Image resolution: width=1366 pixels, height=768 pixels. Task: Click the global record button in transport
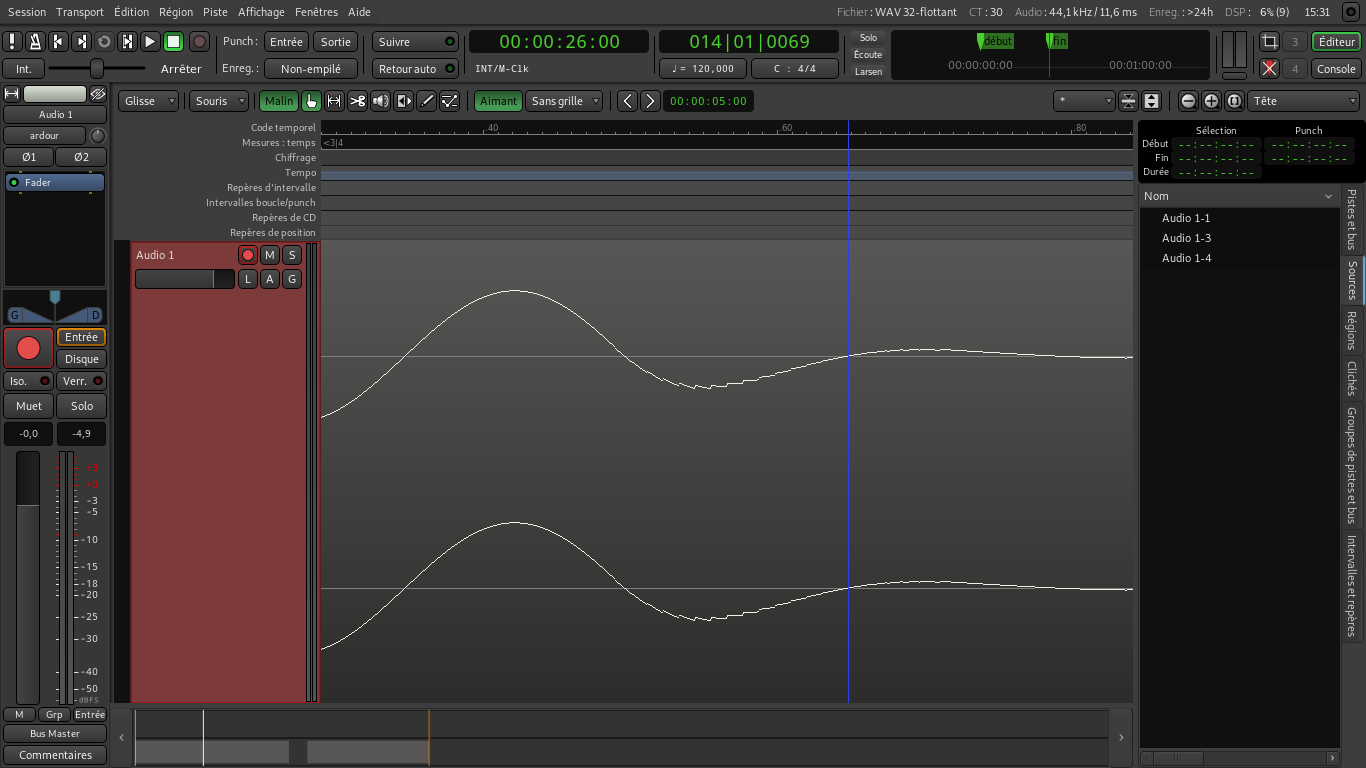[199, 41]
